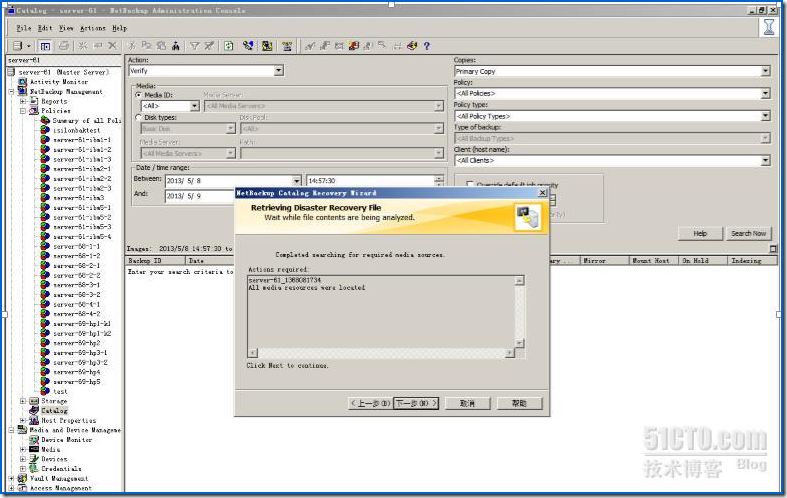Click the Host Properties icon
Viewport: 787px width, 498px height.
tap(34, 420)
